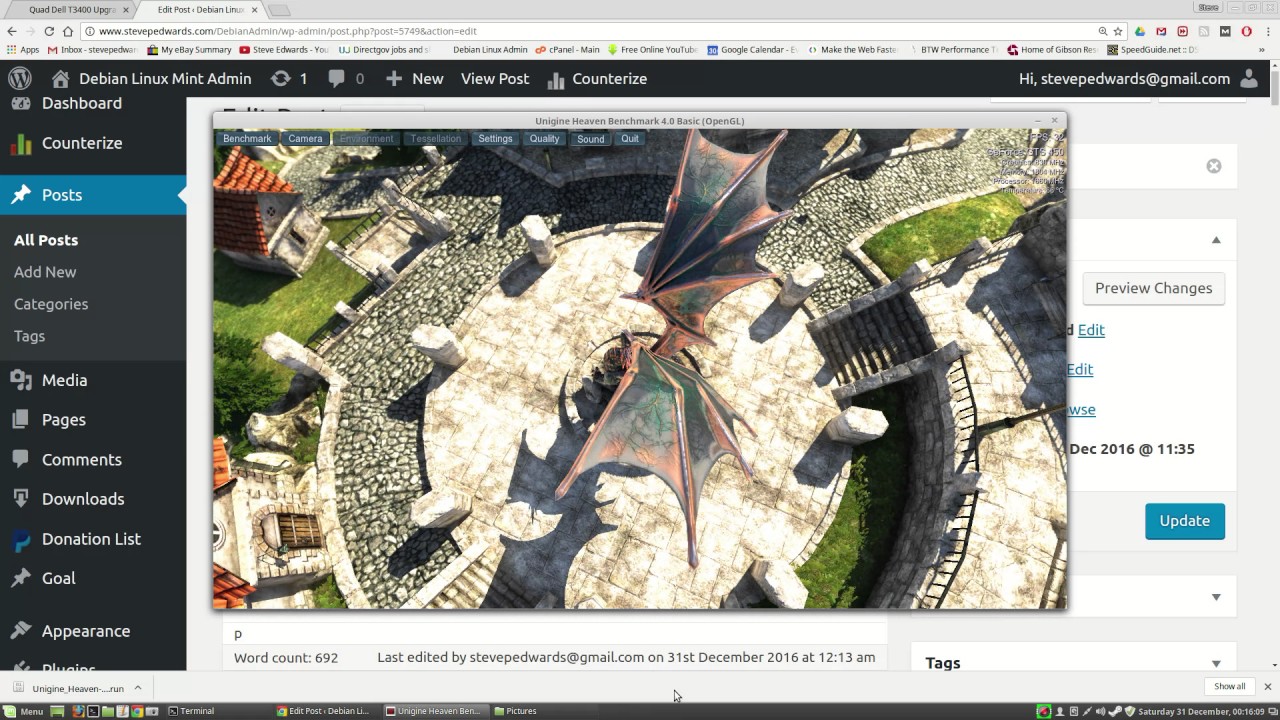Click Settings in Heaven benchmark toolbar
This screenshot has width=1280, height=720.
pyautogui.click(x=495, y=139)
